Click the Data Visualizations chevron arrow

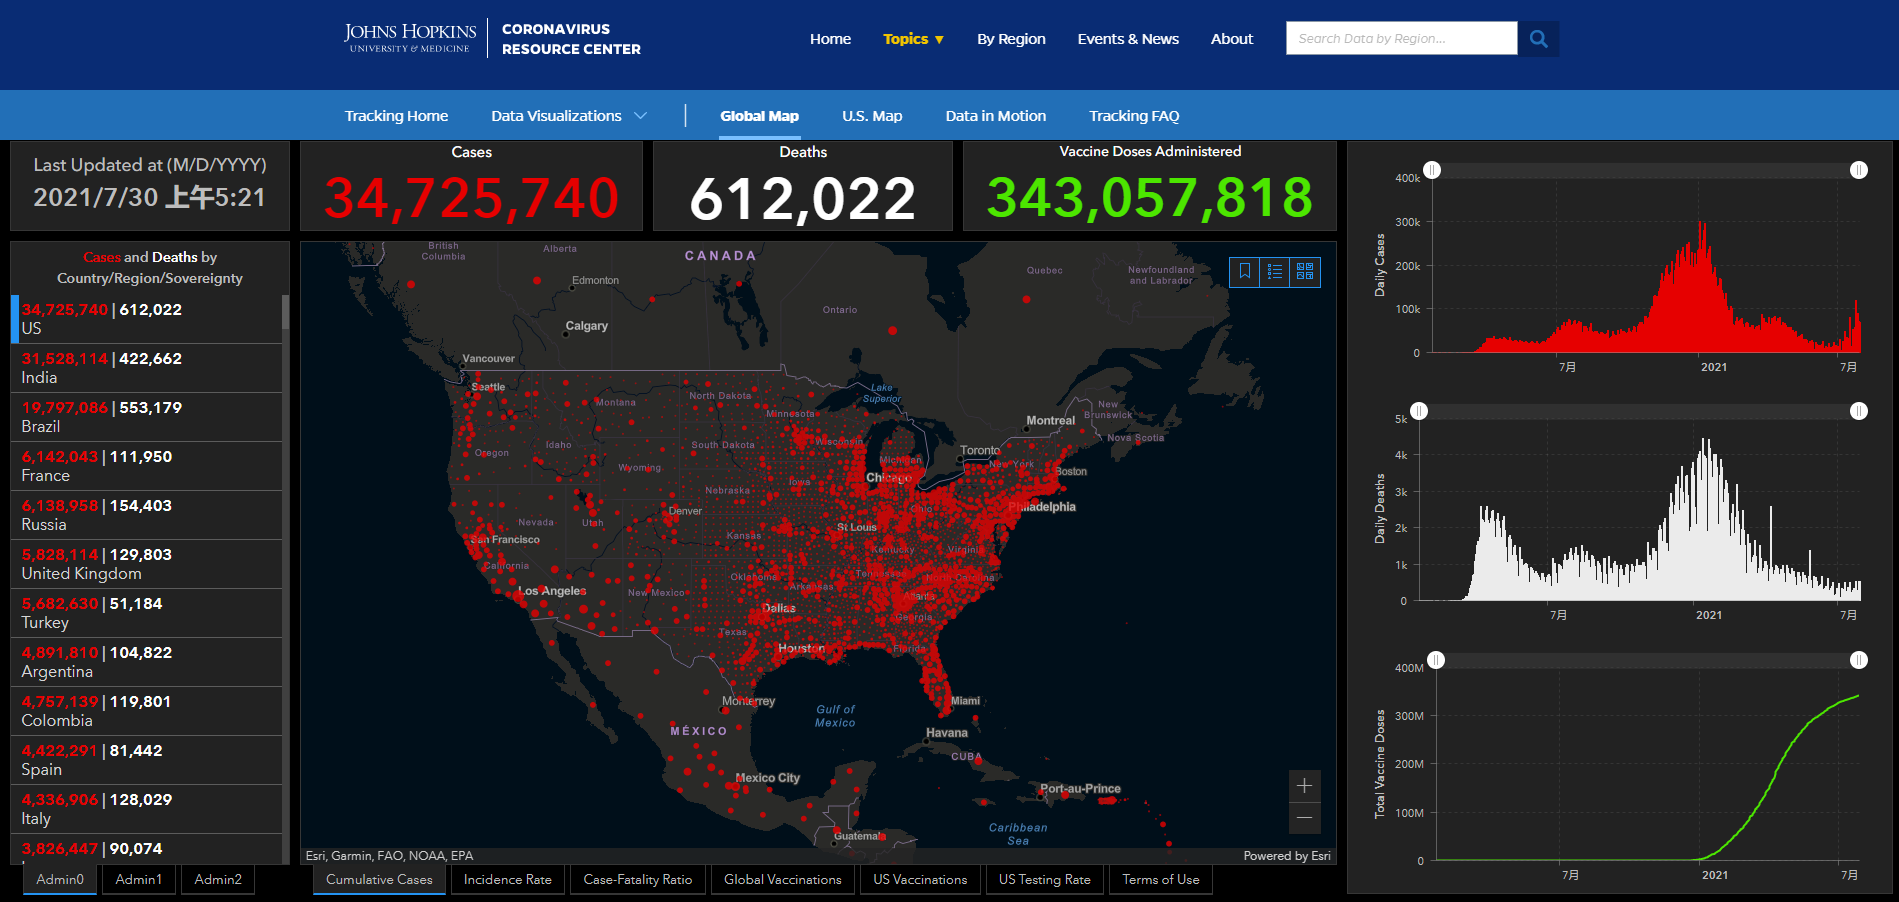[x=640, y=116]
